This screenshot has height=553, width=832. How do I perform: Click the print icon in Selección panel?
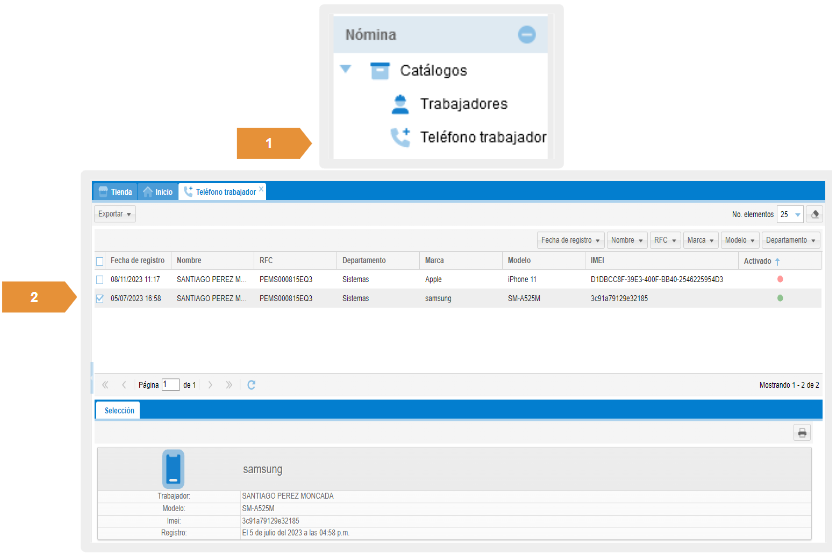pos(801,433)
